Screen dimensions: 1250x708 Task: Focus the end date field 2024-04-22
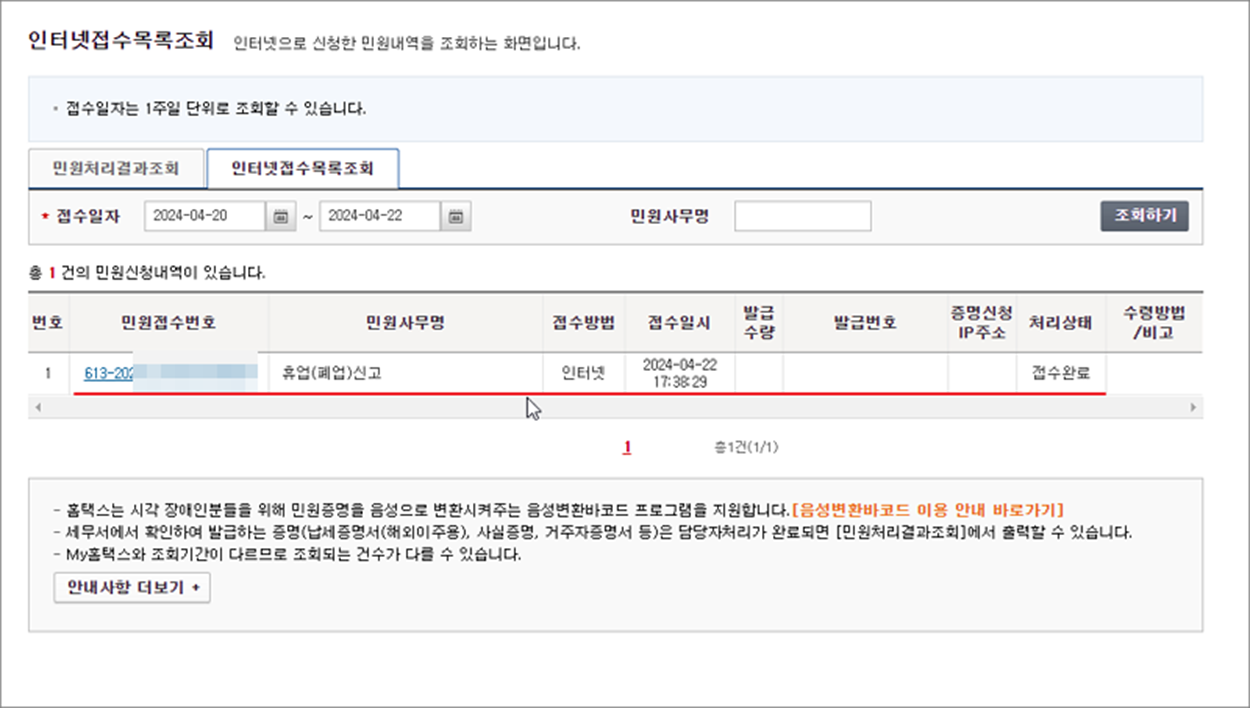380,216
